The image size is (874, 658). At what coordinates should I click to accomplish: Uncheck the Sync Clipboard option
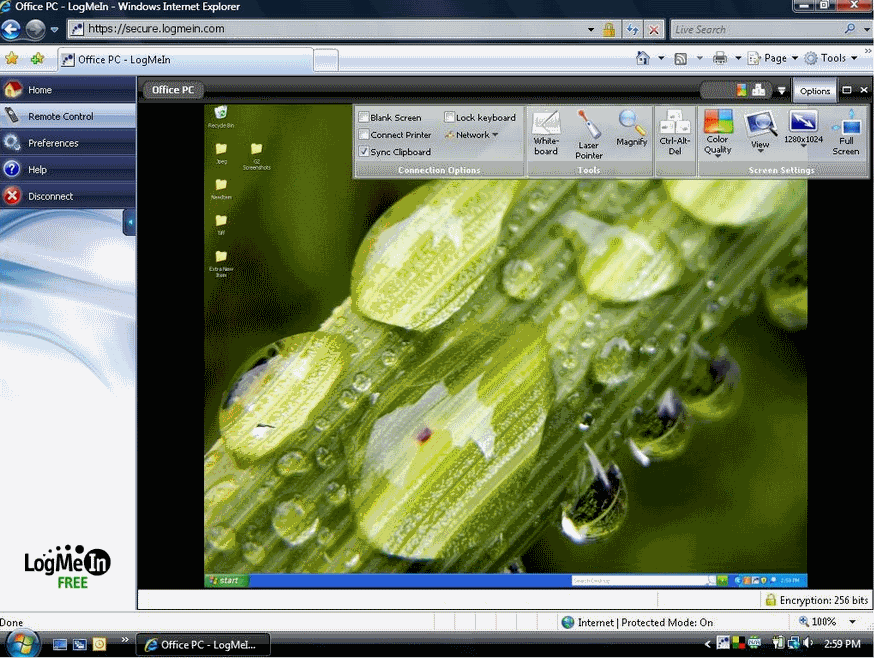[364, 152]
